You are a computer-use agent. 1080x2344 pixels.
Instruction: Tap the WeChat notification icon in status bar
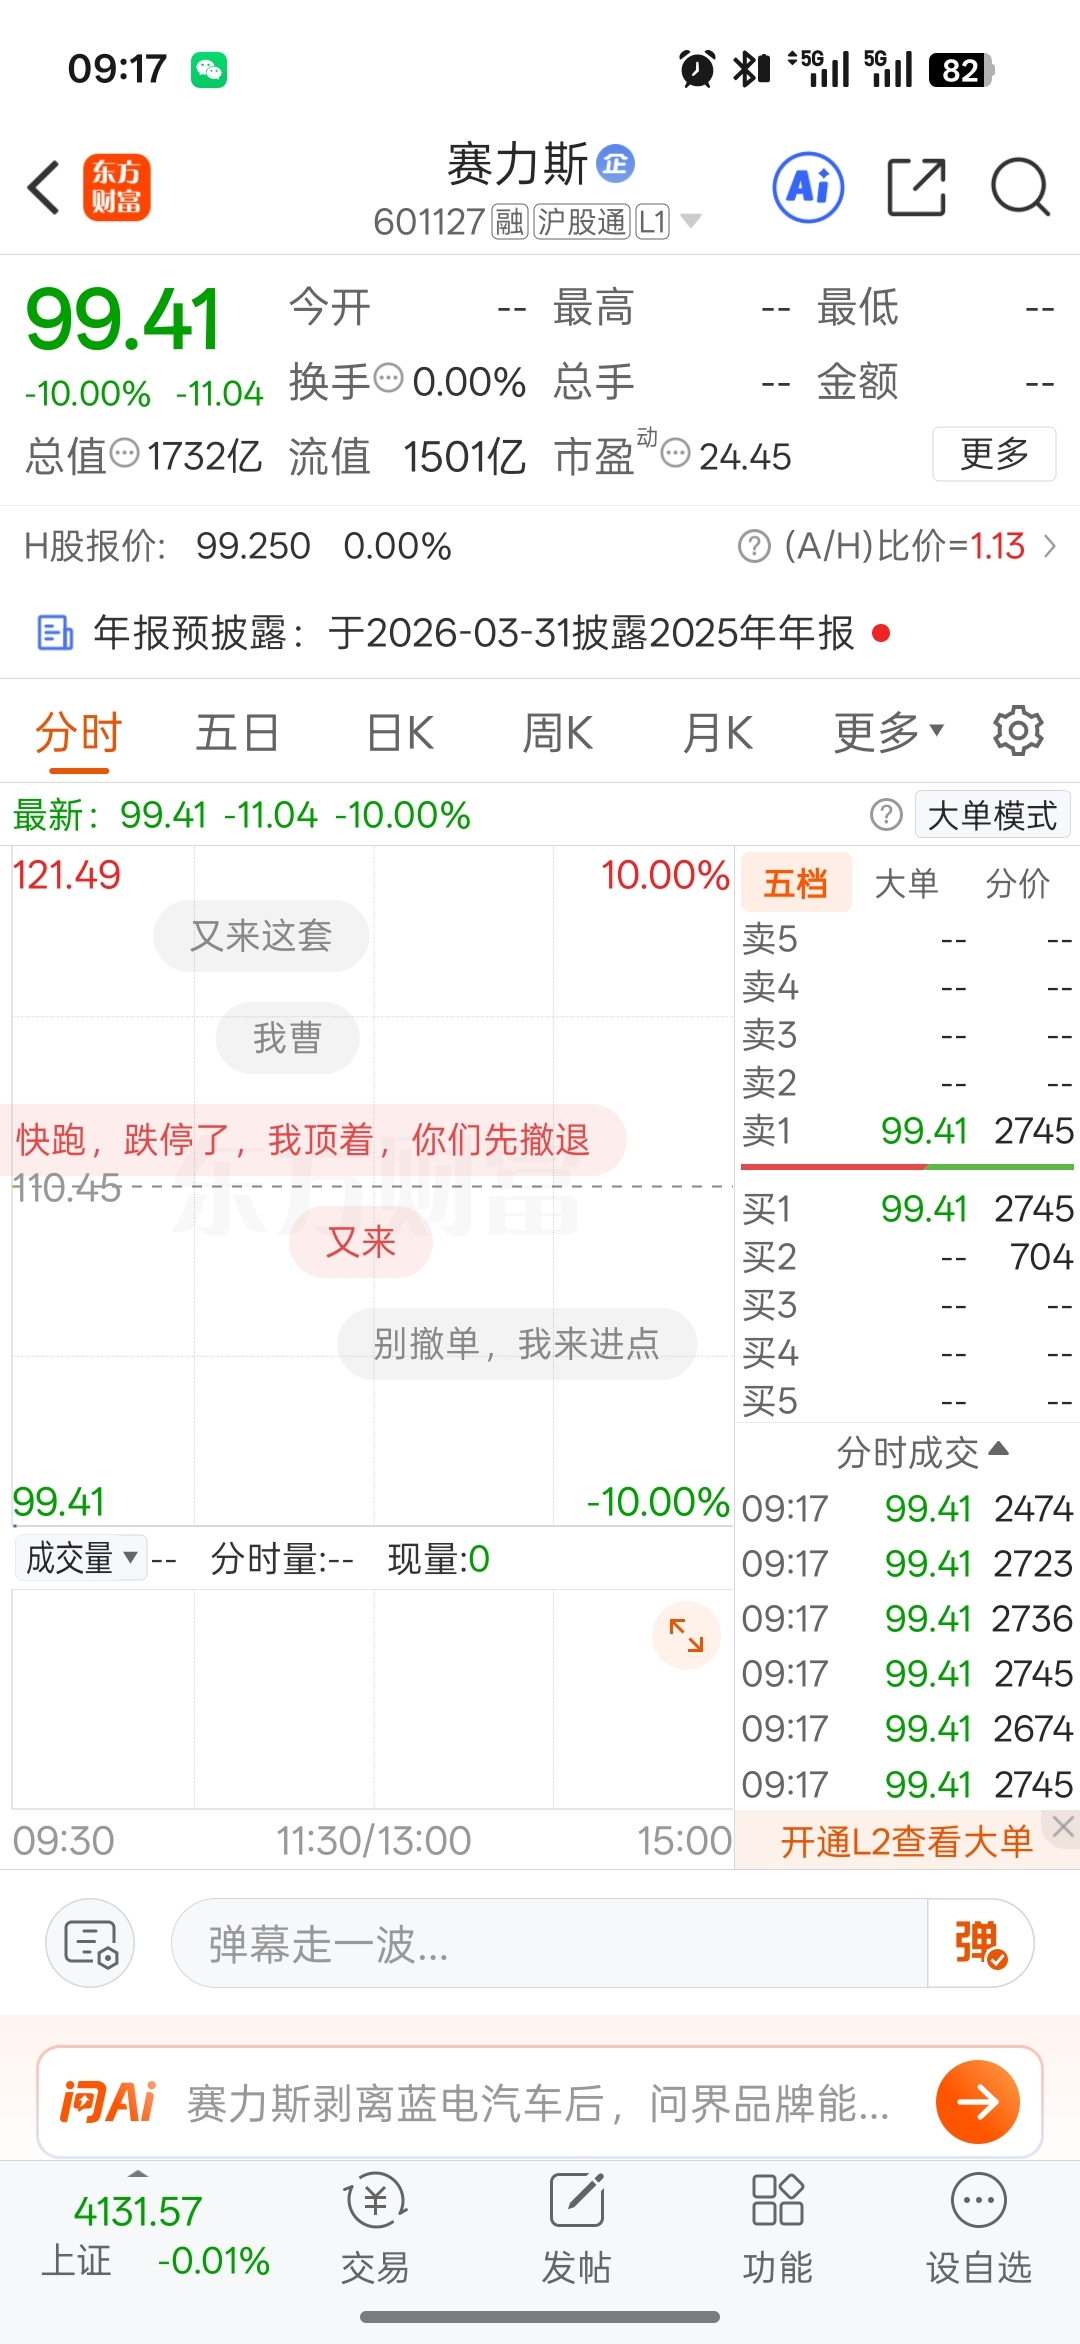[209, 70]
